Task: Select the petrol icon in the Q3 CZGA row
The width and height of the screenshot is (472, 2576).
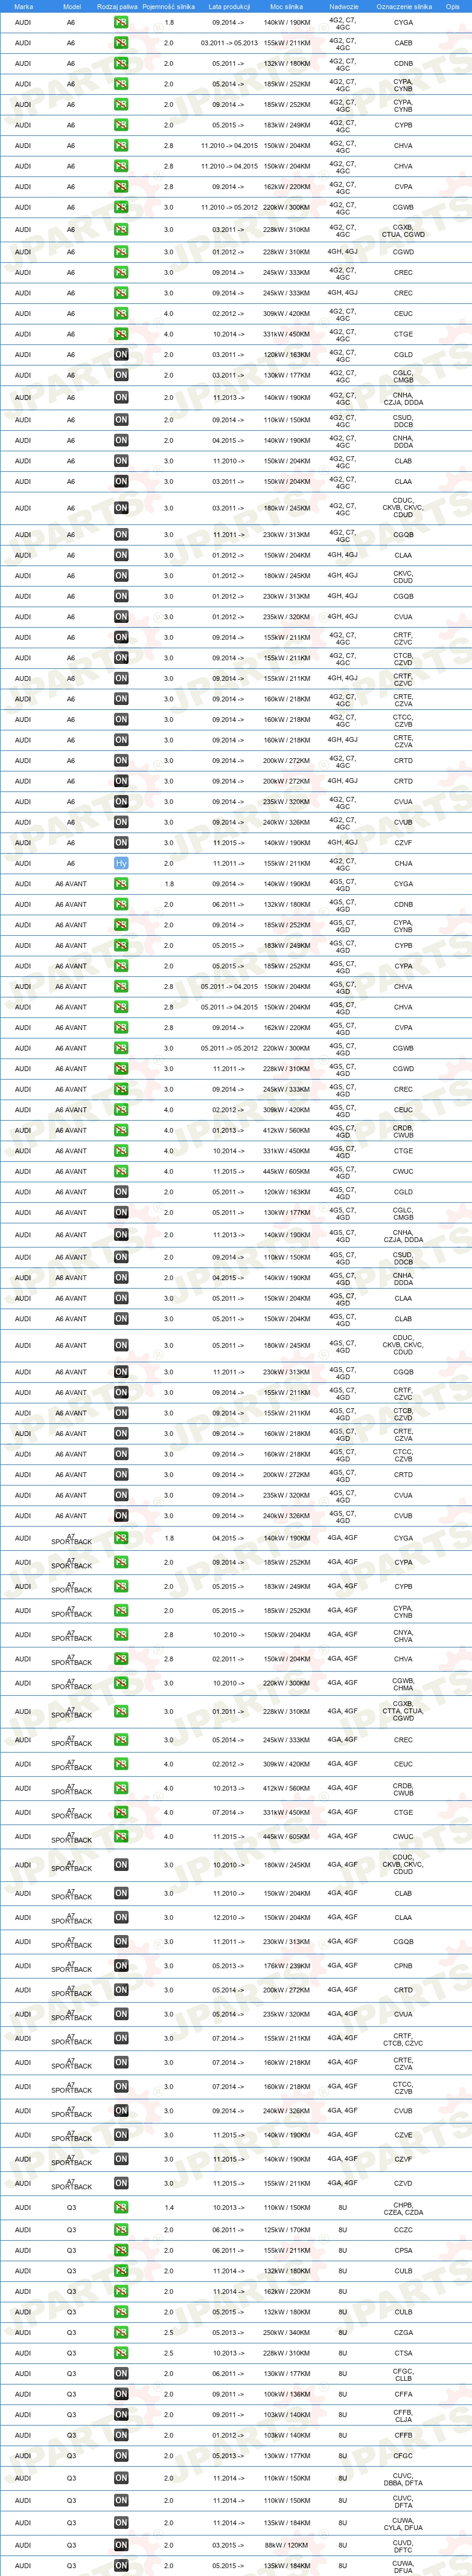Action: [121, 2332]
